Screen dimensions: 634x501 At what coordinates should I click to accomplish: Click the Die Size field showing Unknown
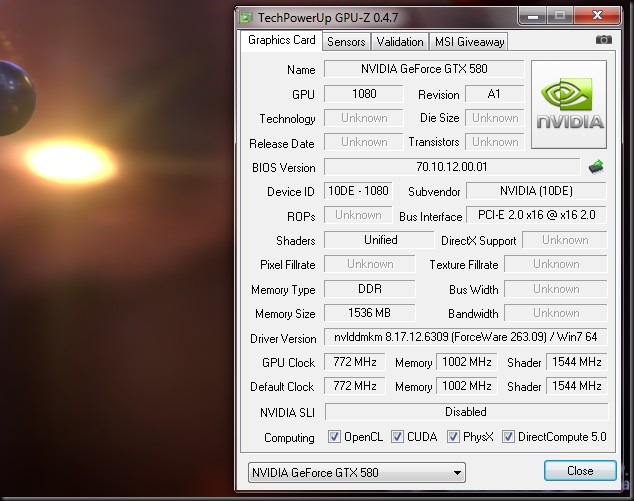(495, 118)
